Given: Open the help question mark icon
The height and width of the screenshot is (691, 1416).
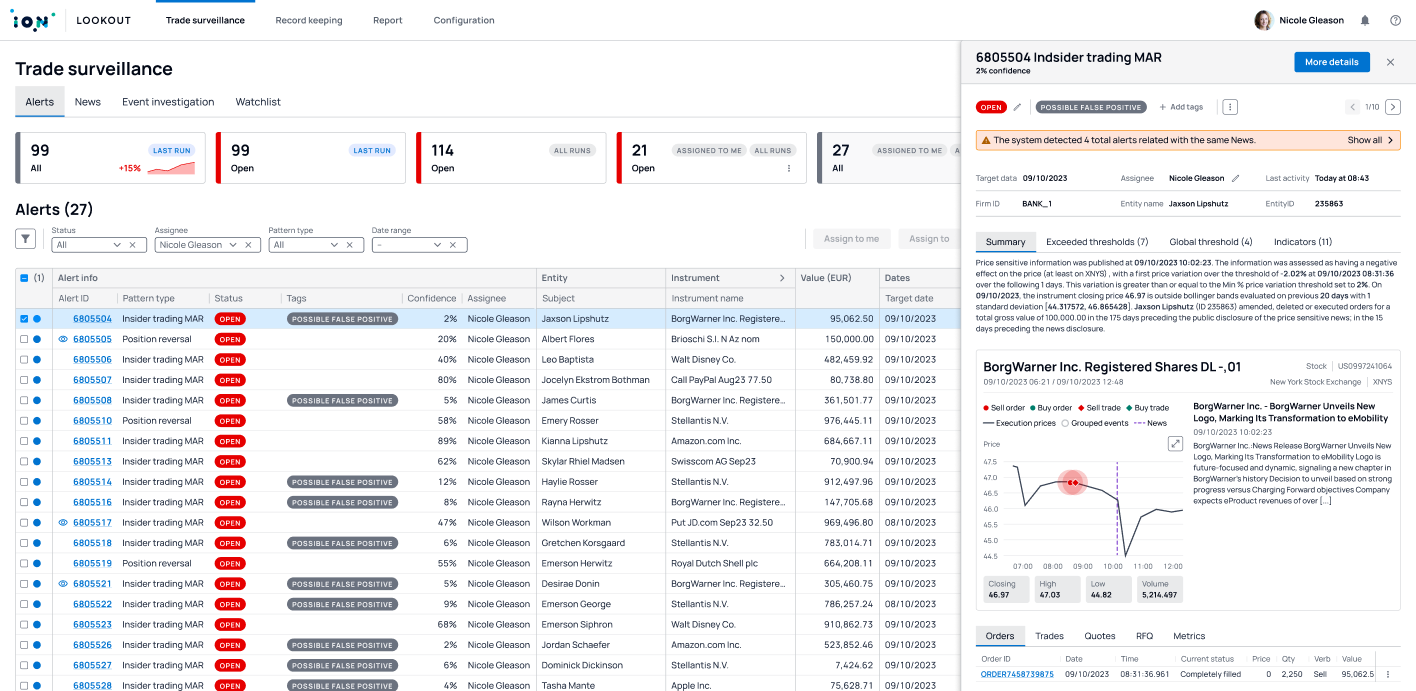Looking at the screenshot, I should click(1395, 20).
